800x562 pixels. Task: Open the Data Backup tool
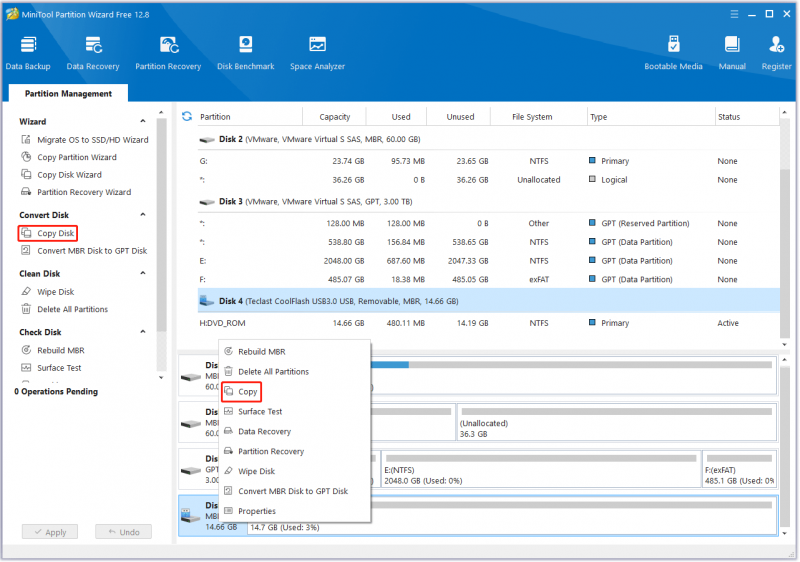28,53
